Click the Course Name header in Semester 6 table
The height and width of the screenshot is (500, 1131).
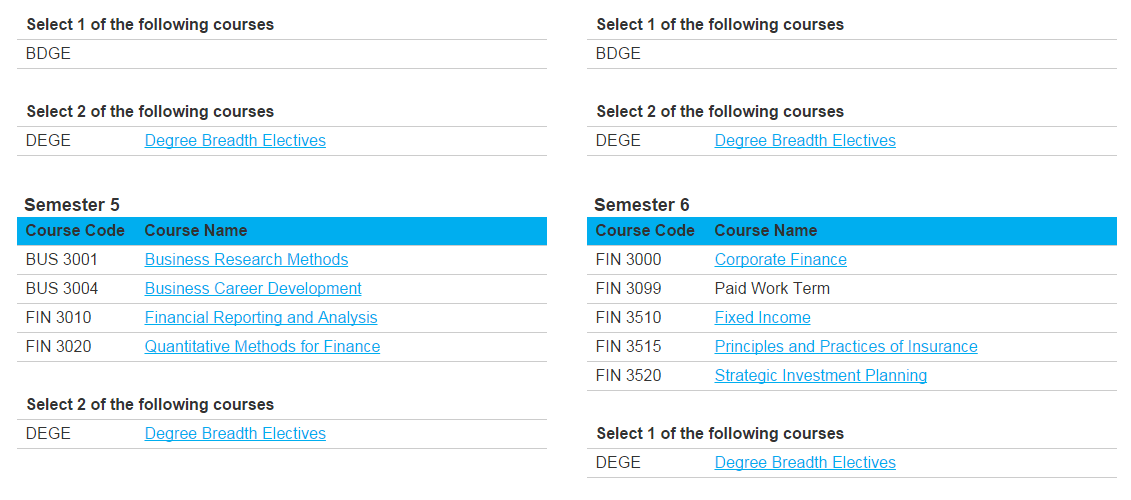pyautogui.click(x=765, y=231)
